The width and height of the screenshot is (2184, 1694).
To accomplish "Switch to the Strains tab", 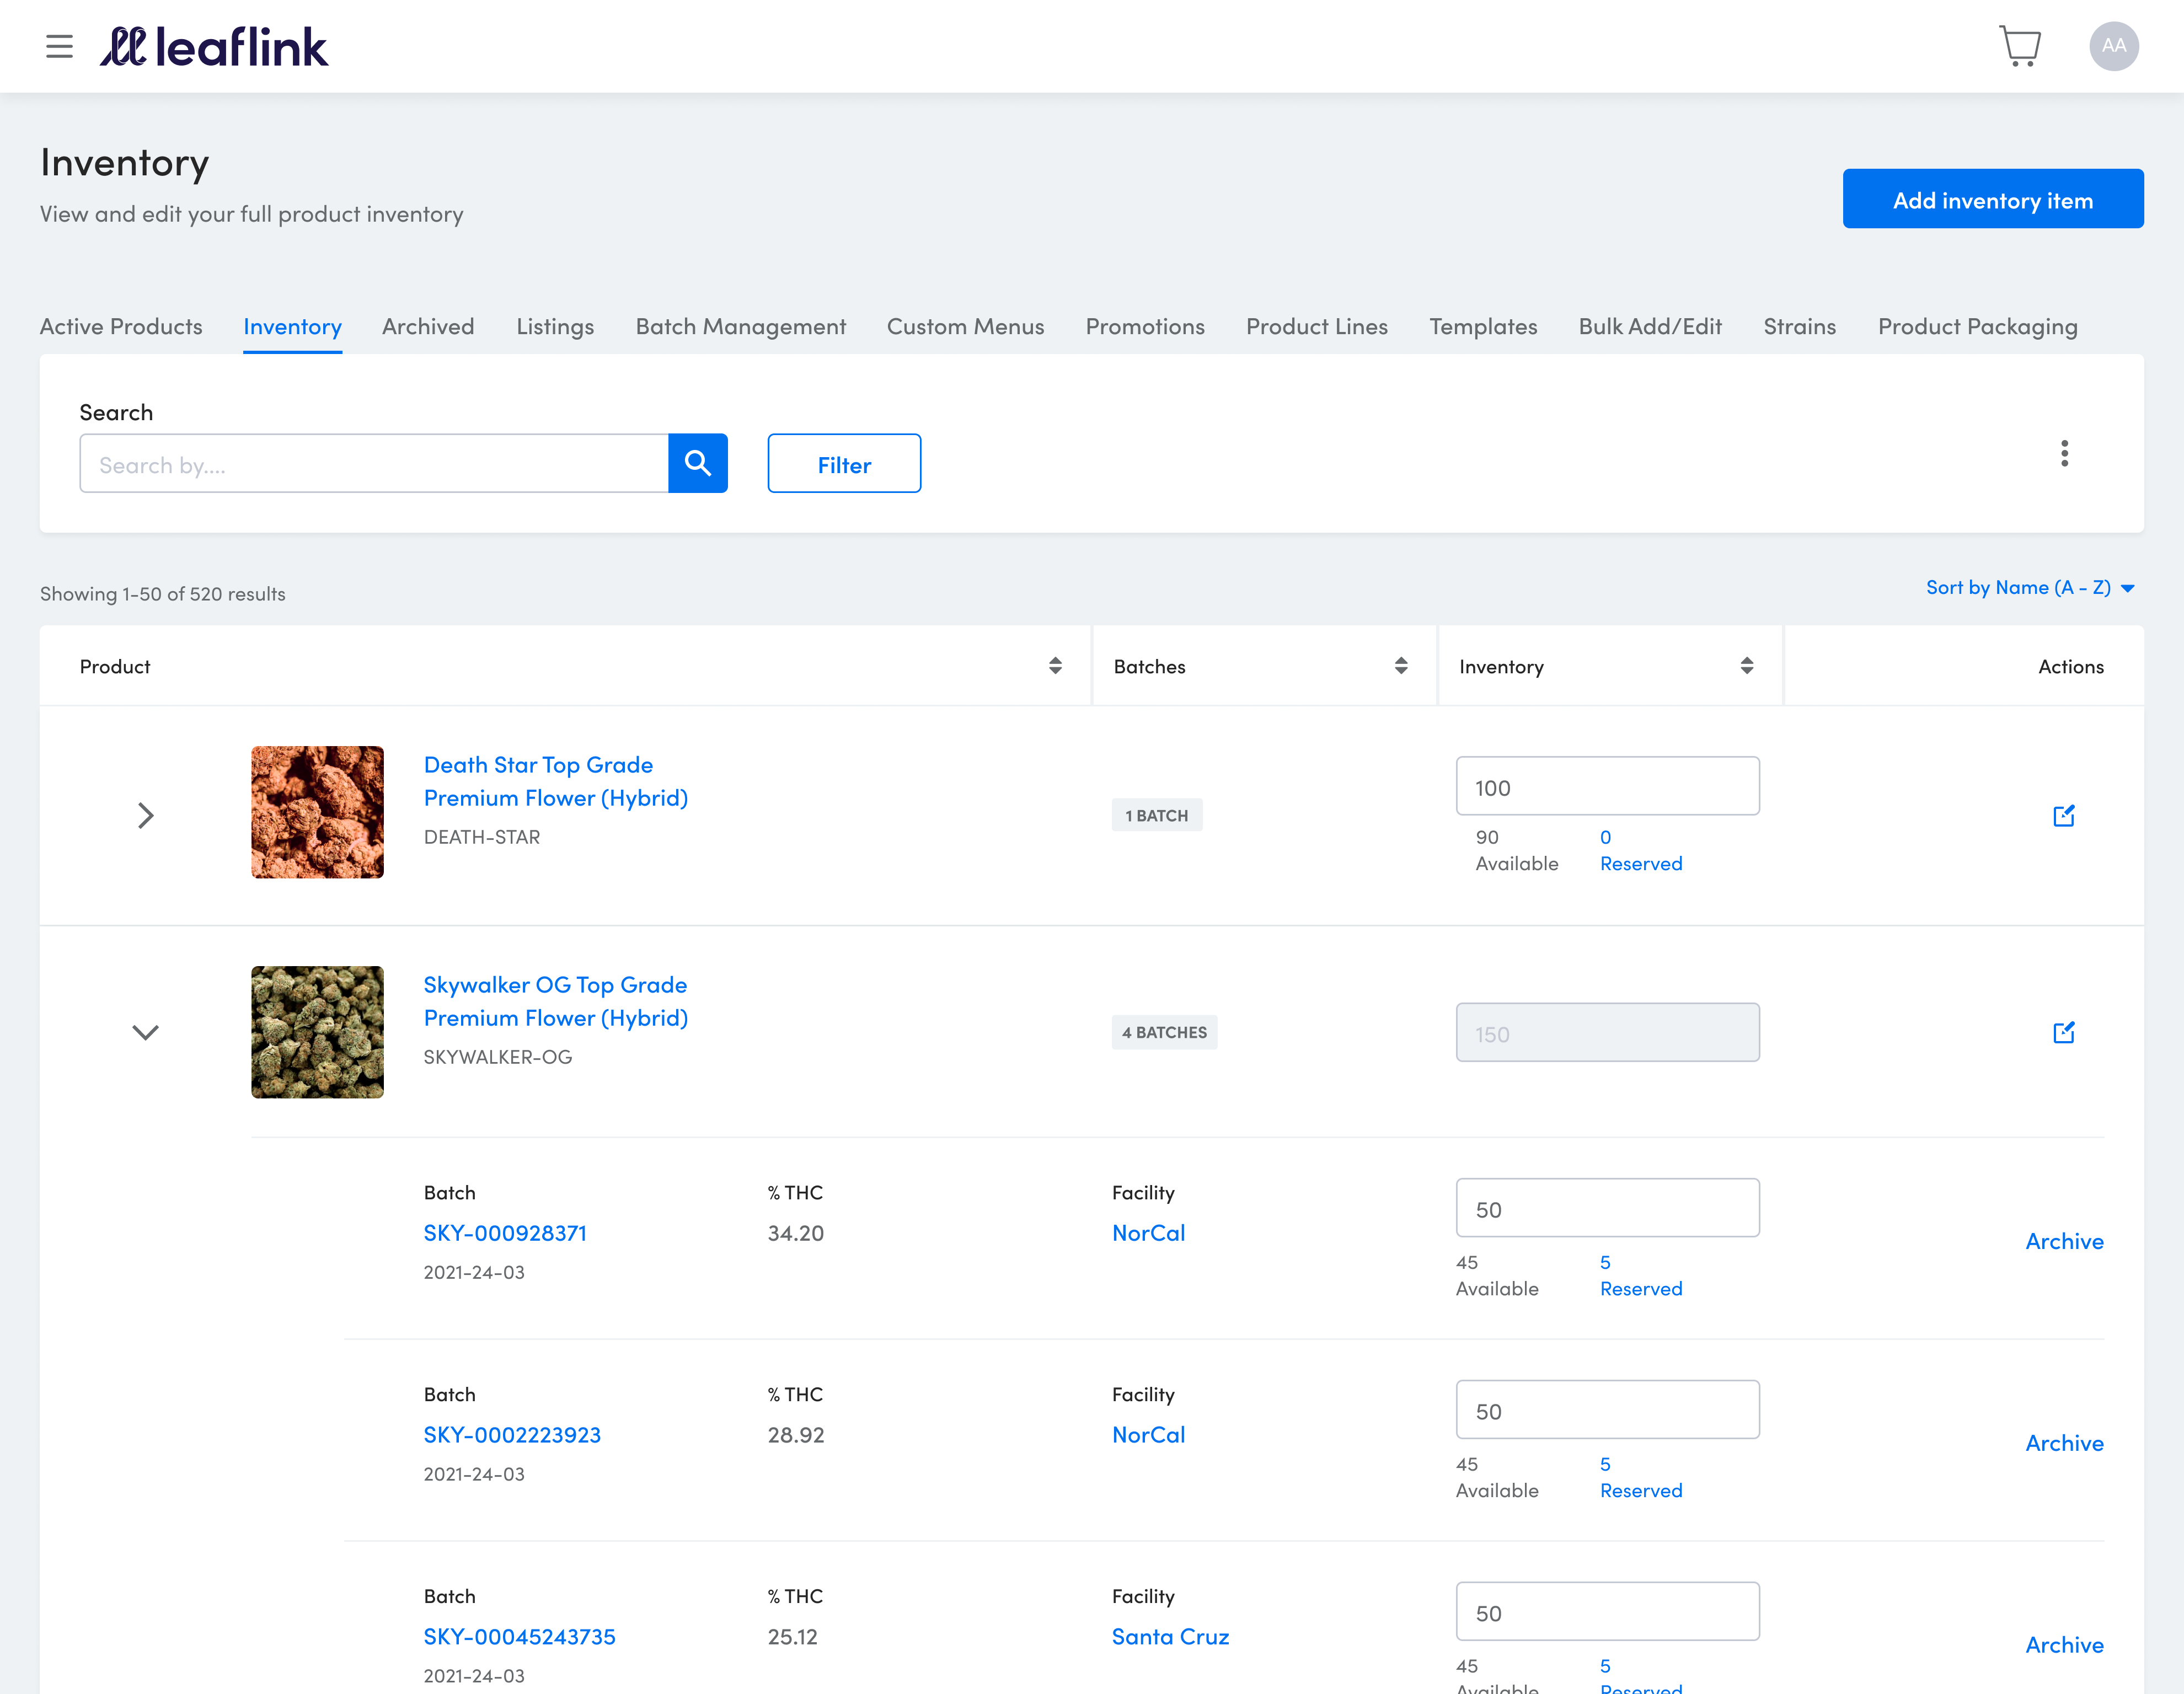I will click(x=1799, y=326).
